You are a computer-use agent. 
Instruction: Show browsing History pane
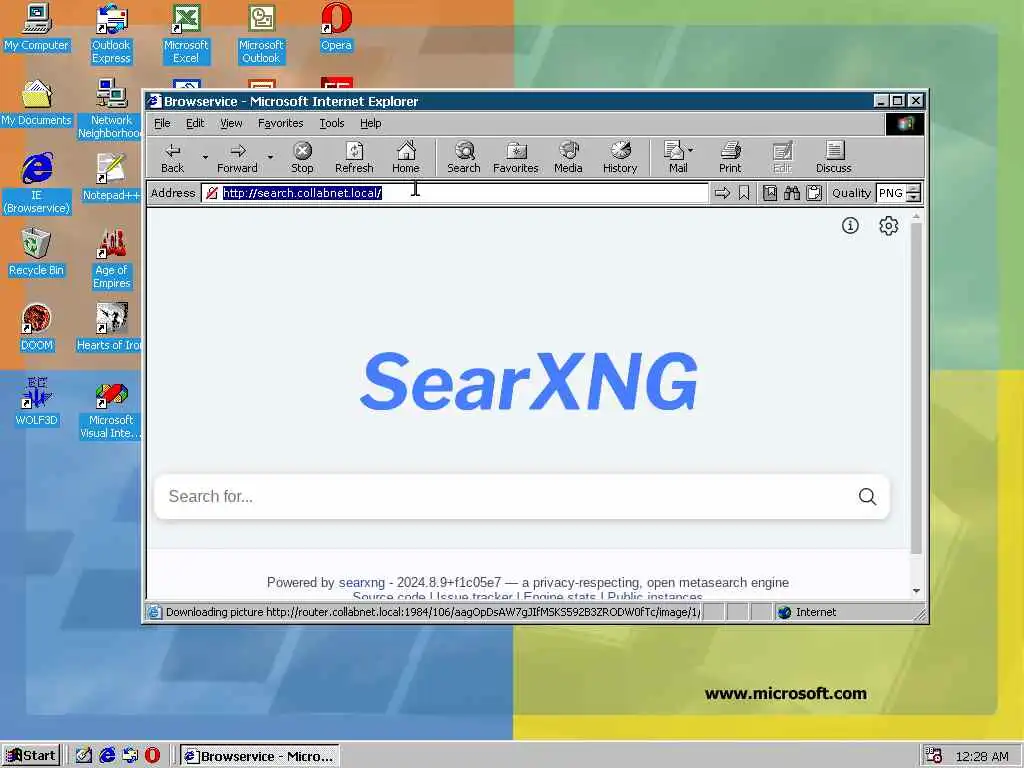click(620, 157)
